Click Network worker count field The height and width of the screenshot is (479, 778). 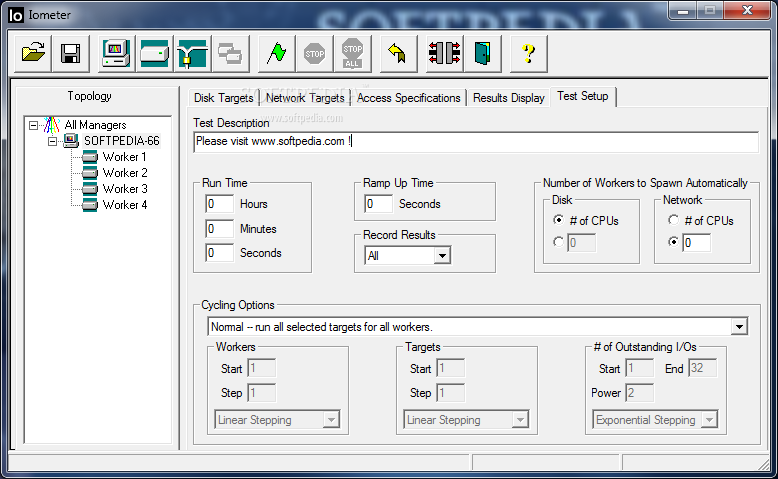pyautogui.click(x=696, y=243)
